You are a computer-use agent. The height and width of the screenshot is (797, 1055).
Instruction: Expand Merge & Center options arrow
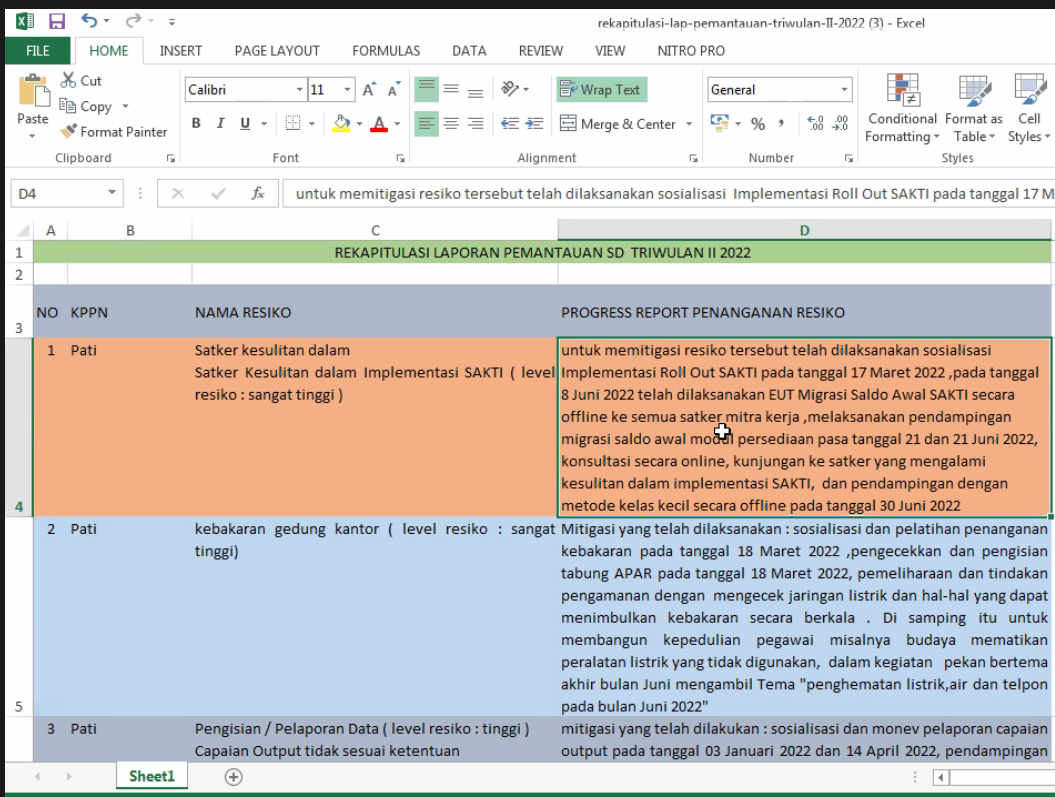(x=689, y=124)
